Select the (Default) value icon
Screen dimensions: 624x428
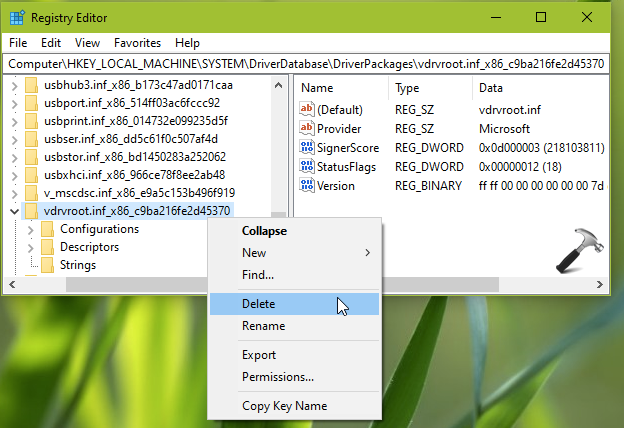click(x=307, y=110)
